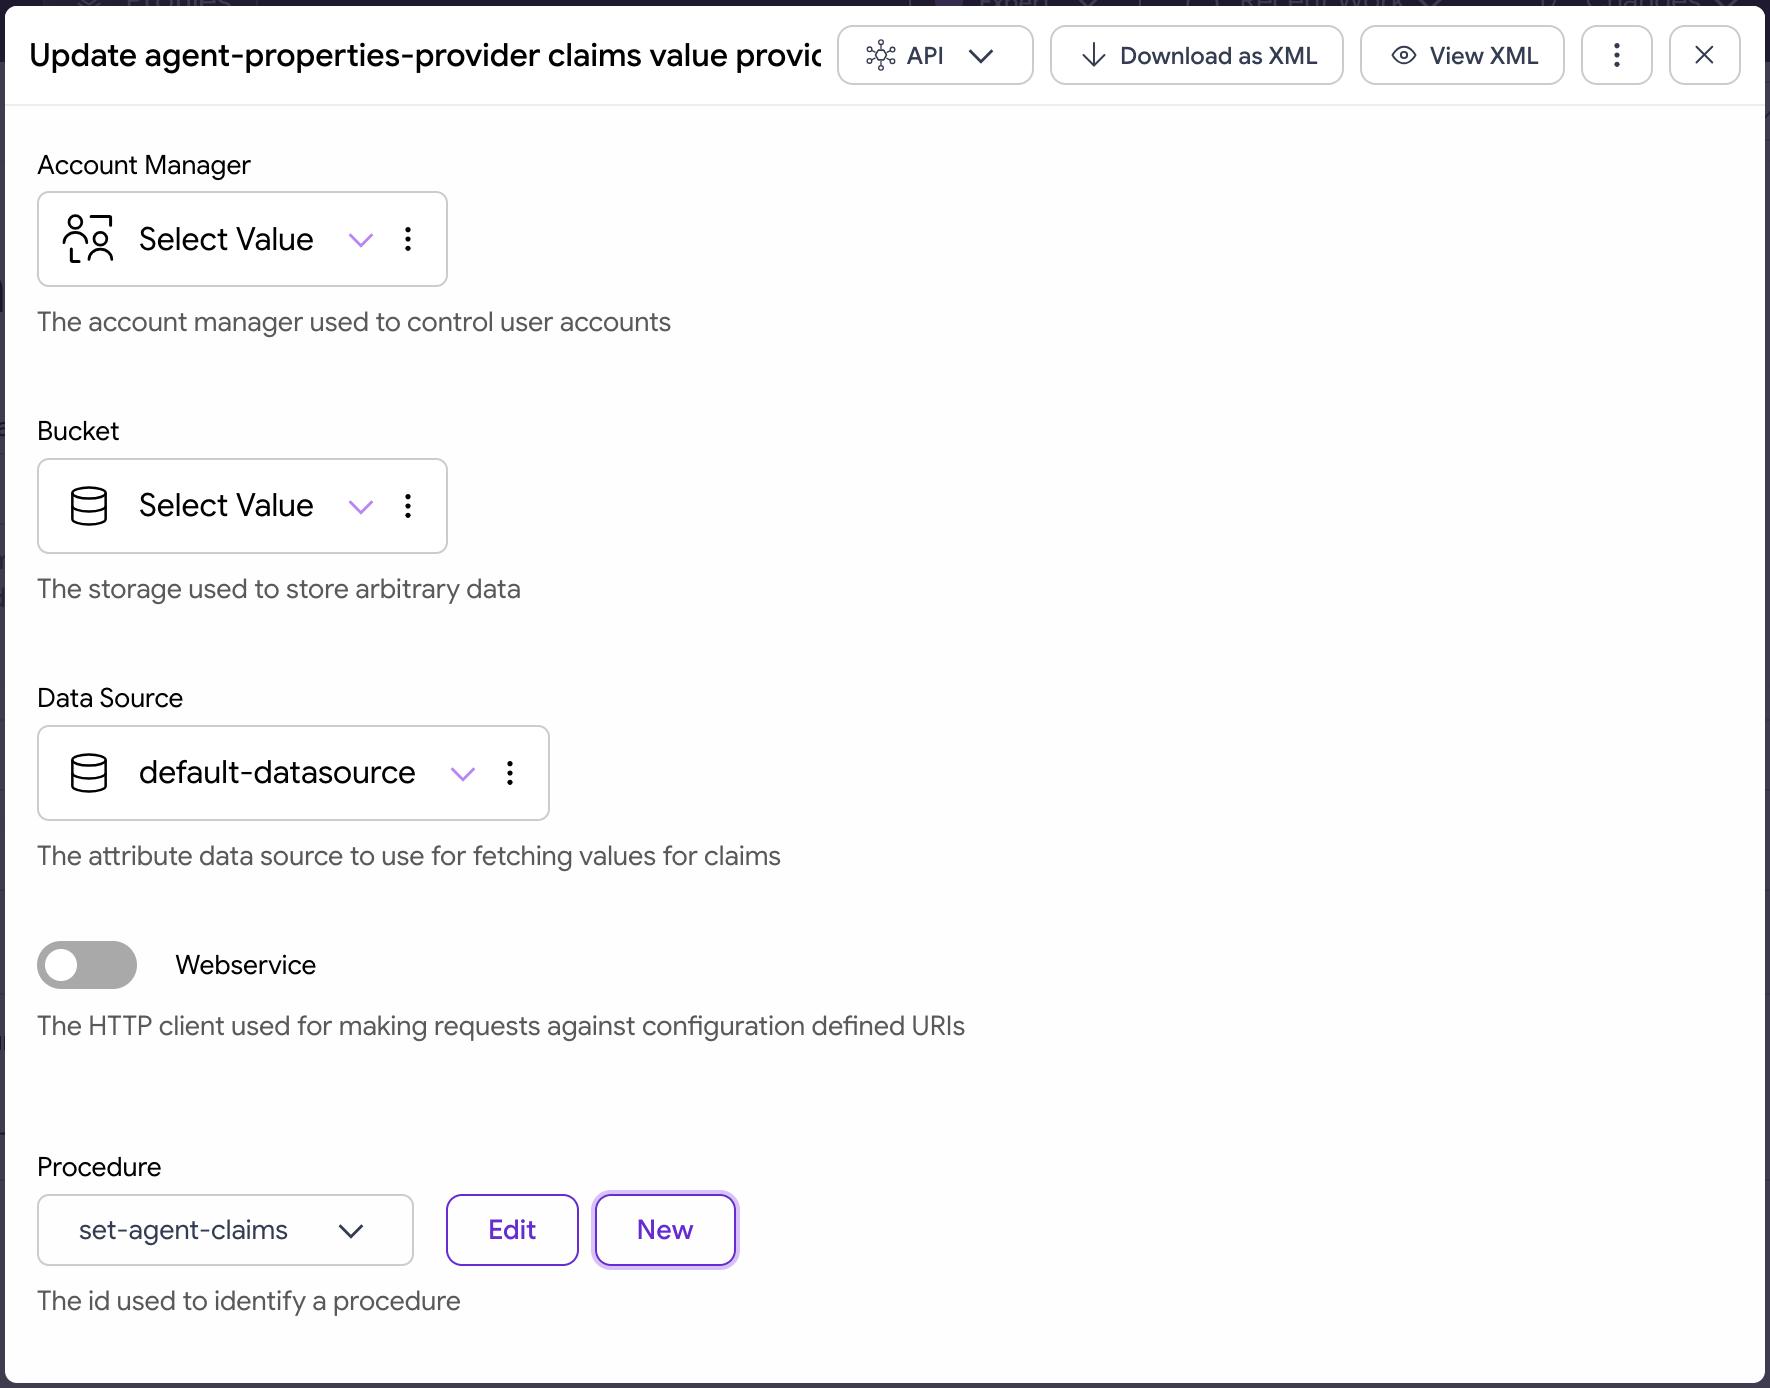Open the Account Manager kebab menu
The image size is (1770, 1388).
coord(408,239)
